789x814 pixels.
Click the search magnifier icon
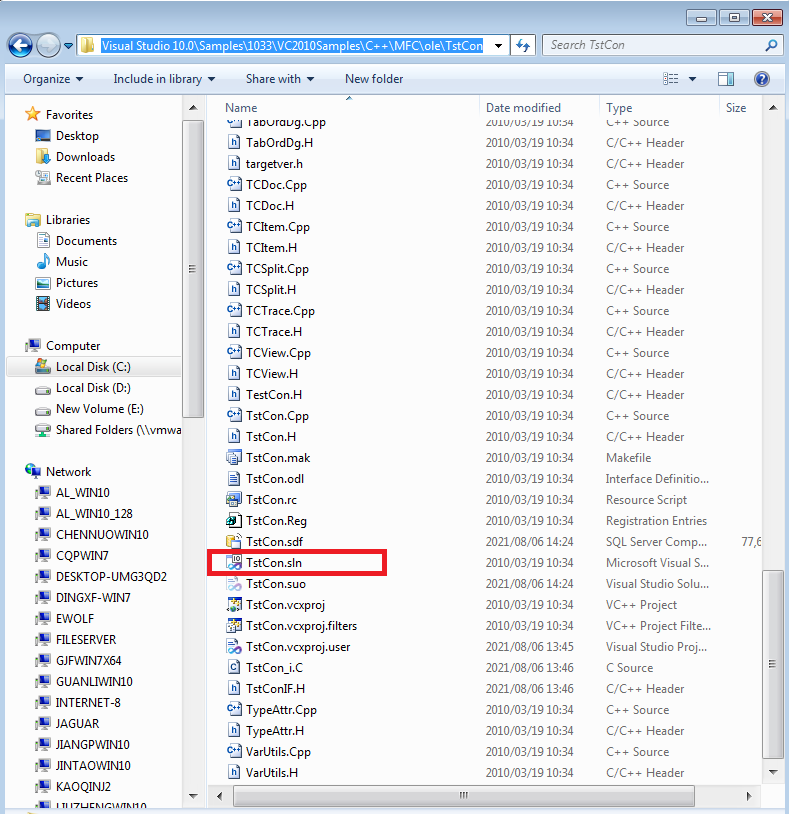pyautogui.click(x=771, y=45)
